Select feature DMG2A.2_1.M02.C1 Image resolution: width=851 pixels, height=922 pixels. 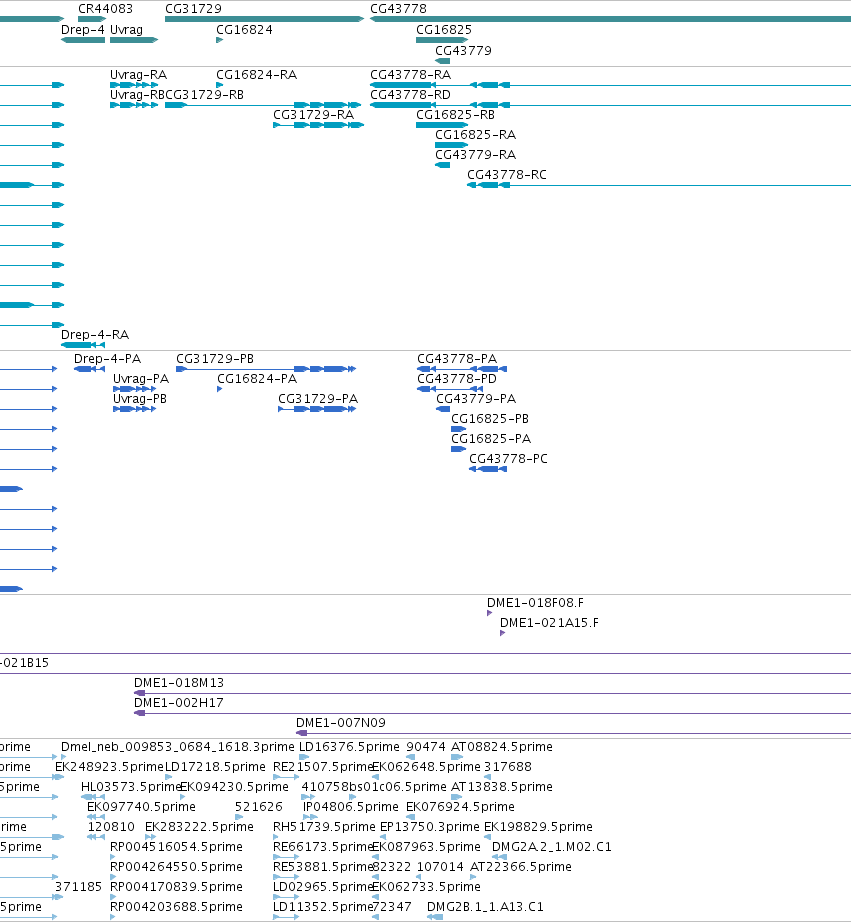(552, 847)
